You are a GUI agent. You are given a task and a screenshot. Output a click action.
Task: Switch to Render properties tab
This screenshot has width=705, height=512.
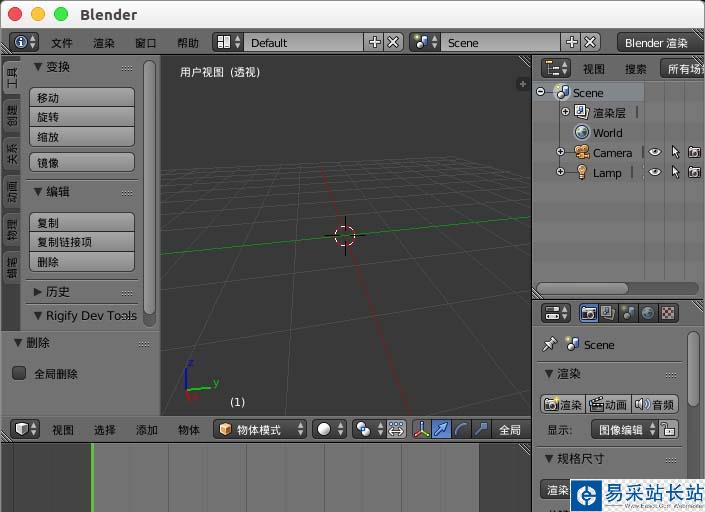[589, 313]
